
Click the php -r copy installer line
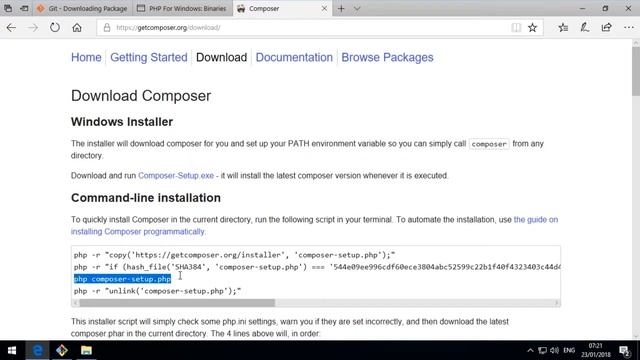(x=234, y=255)
